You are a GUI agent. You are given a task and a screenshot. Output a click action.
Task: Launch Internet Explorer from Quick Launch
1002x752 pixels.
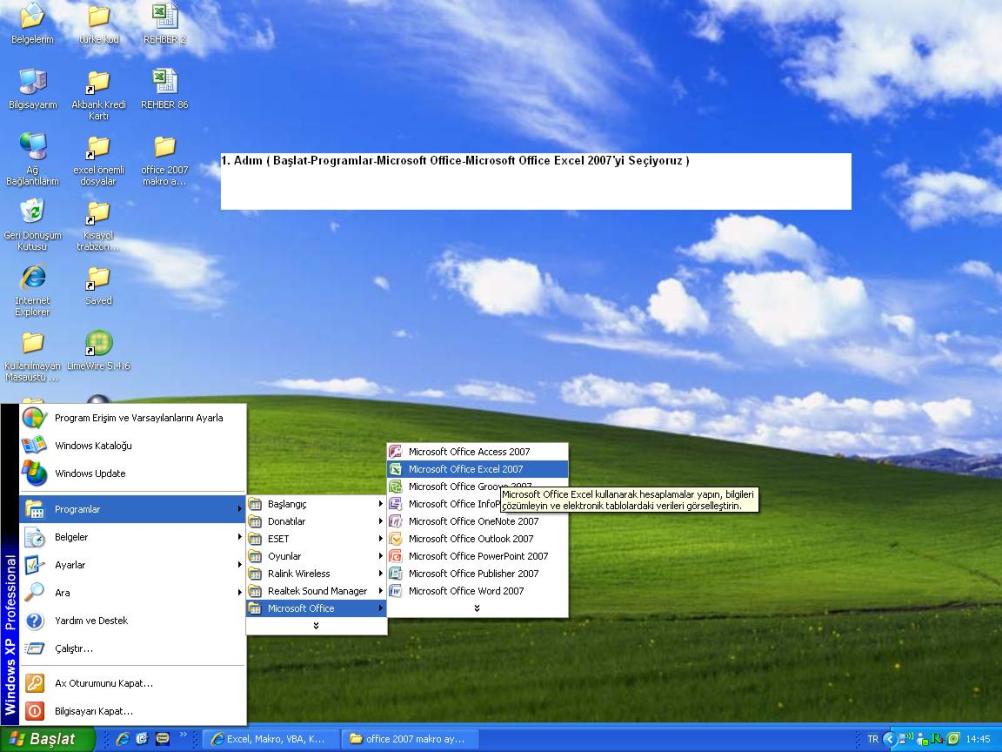pyautogui.click(x=123, y=739)
